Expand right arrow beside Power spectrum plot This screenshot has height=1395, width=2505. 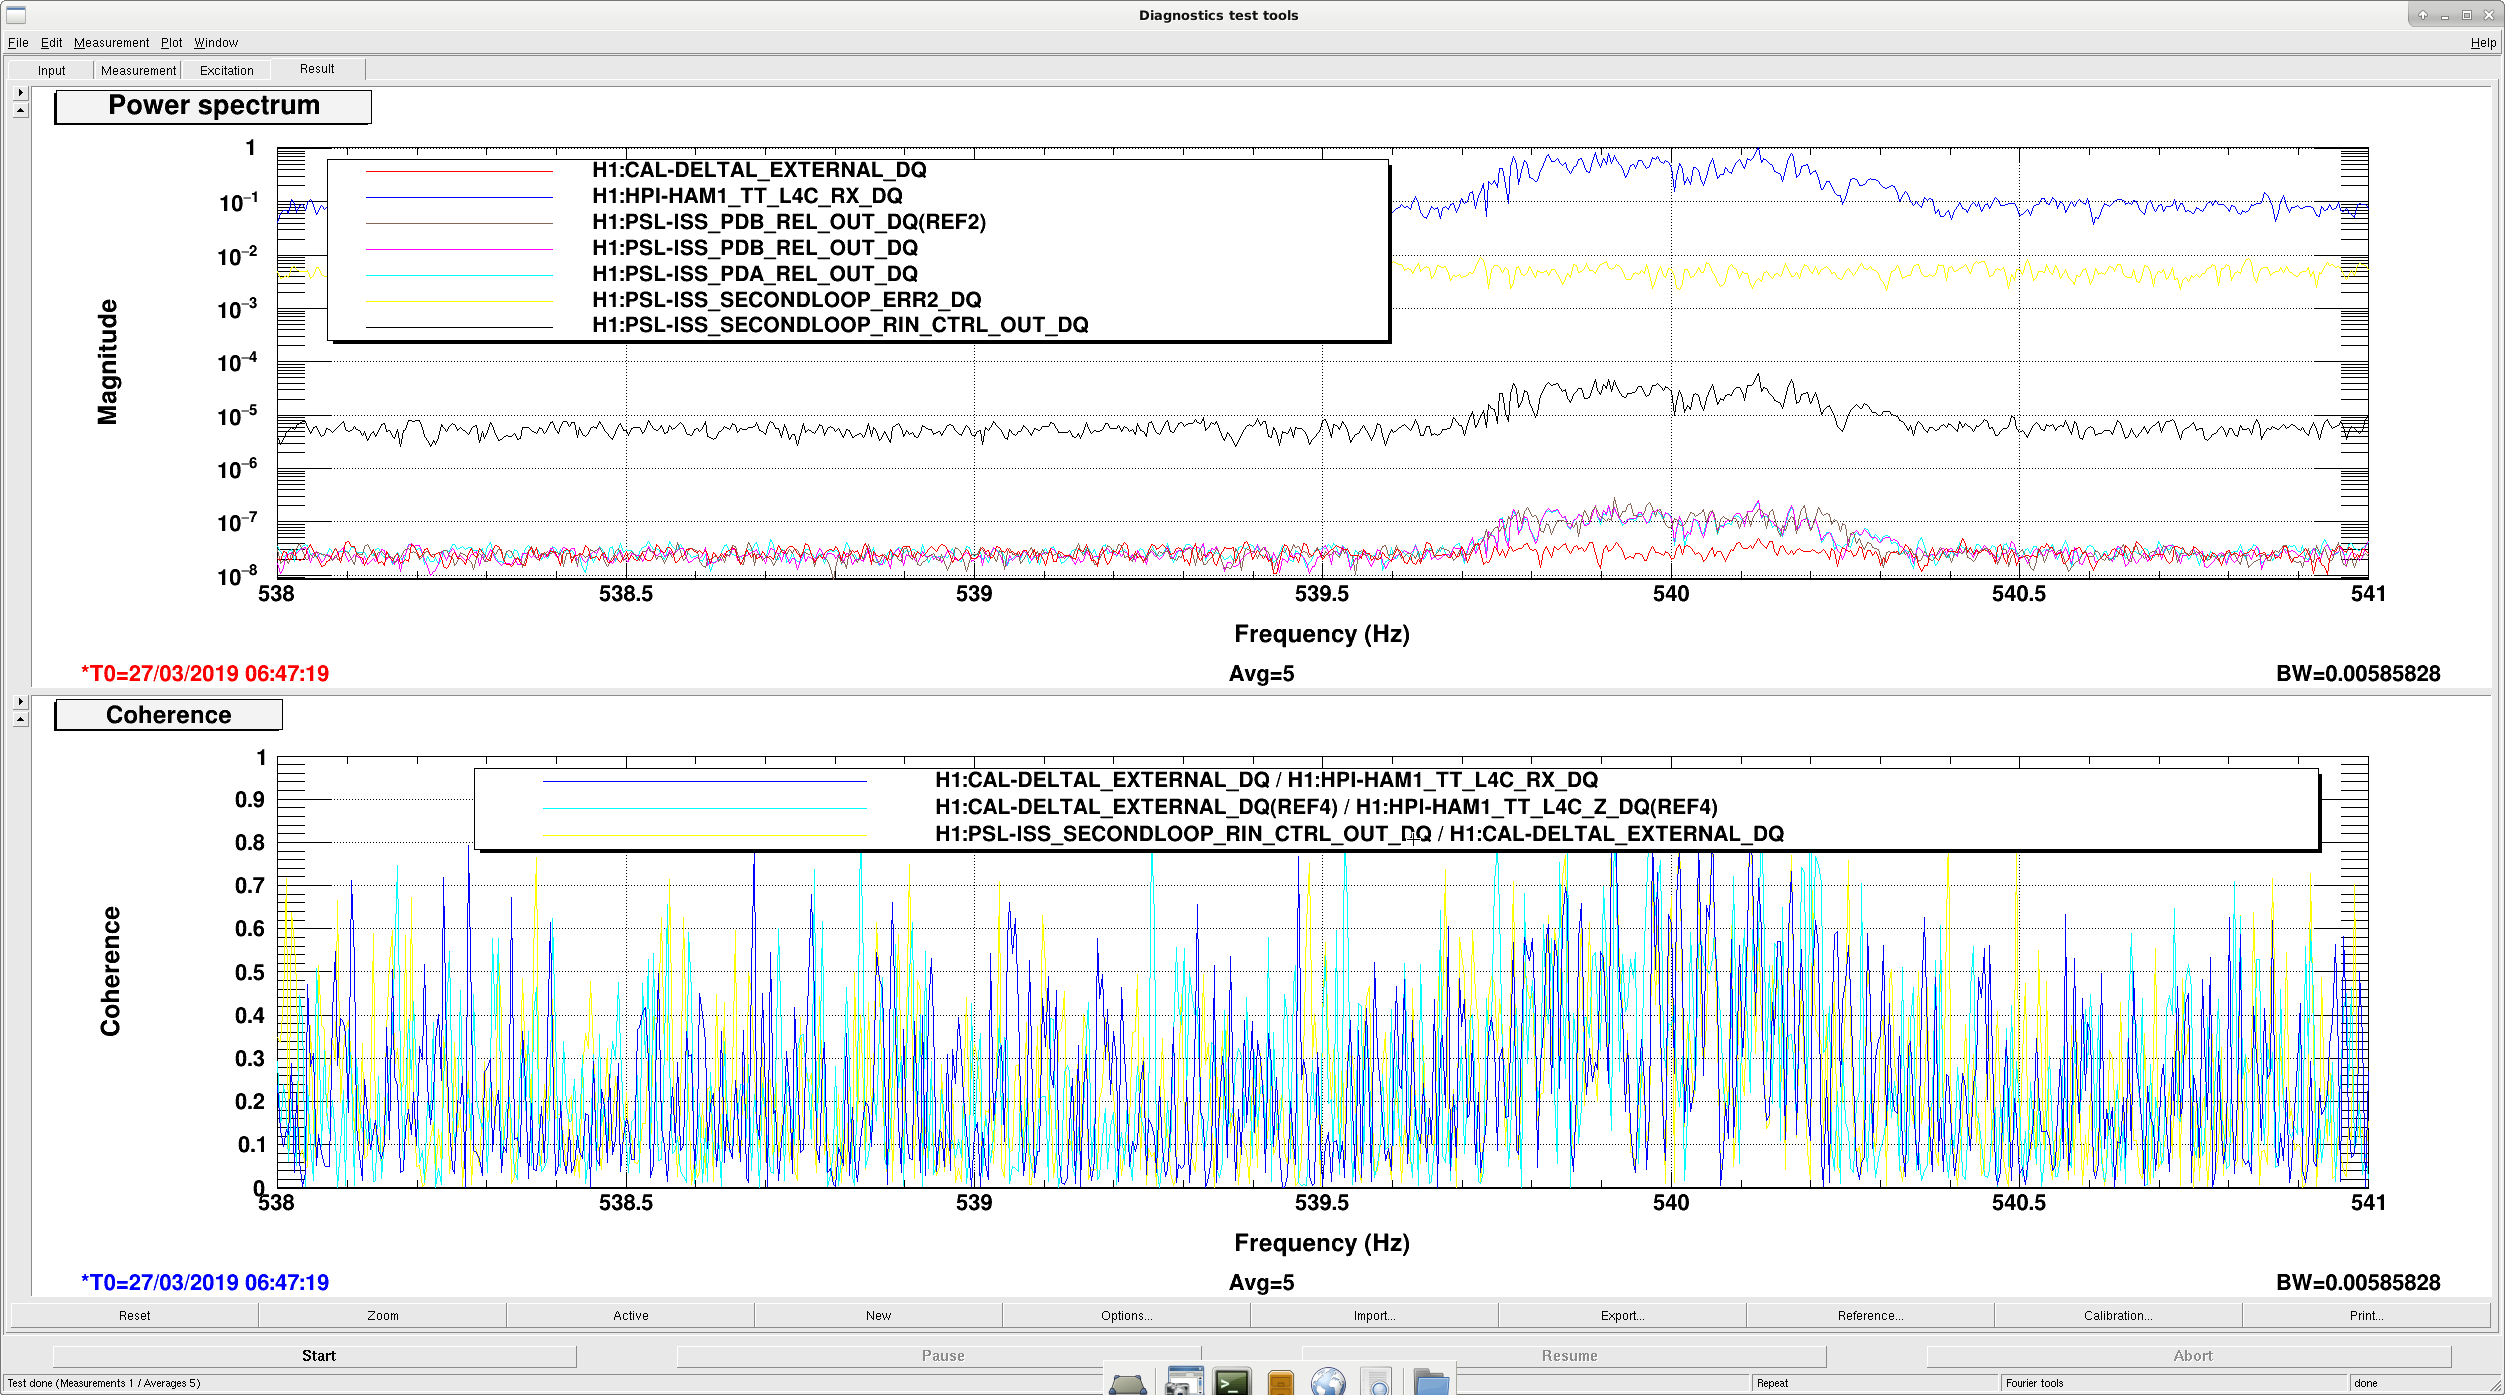tap(20, 92)
